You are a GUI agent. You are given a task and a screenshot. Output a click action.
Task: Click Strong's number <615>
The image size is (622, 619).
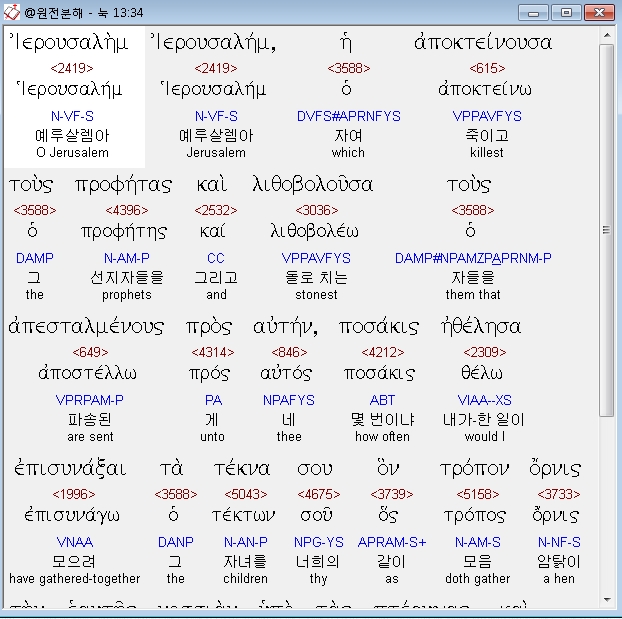coord(487,68)
